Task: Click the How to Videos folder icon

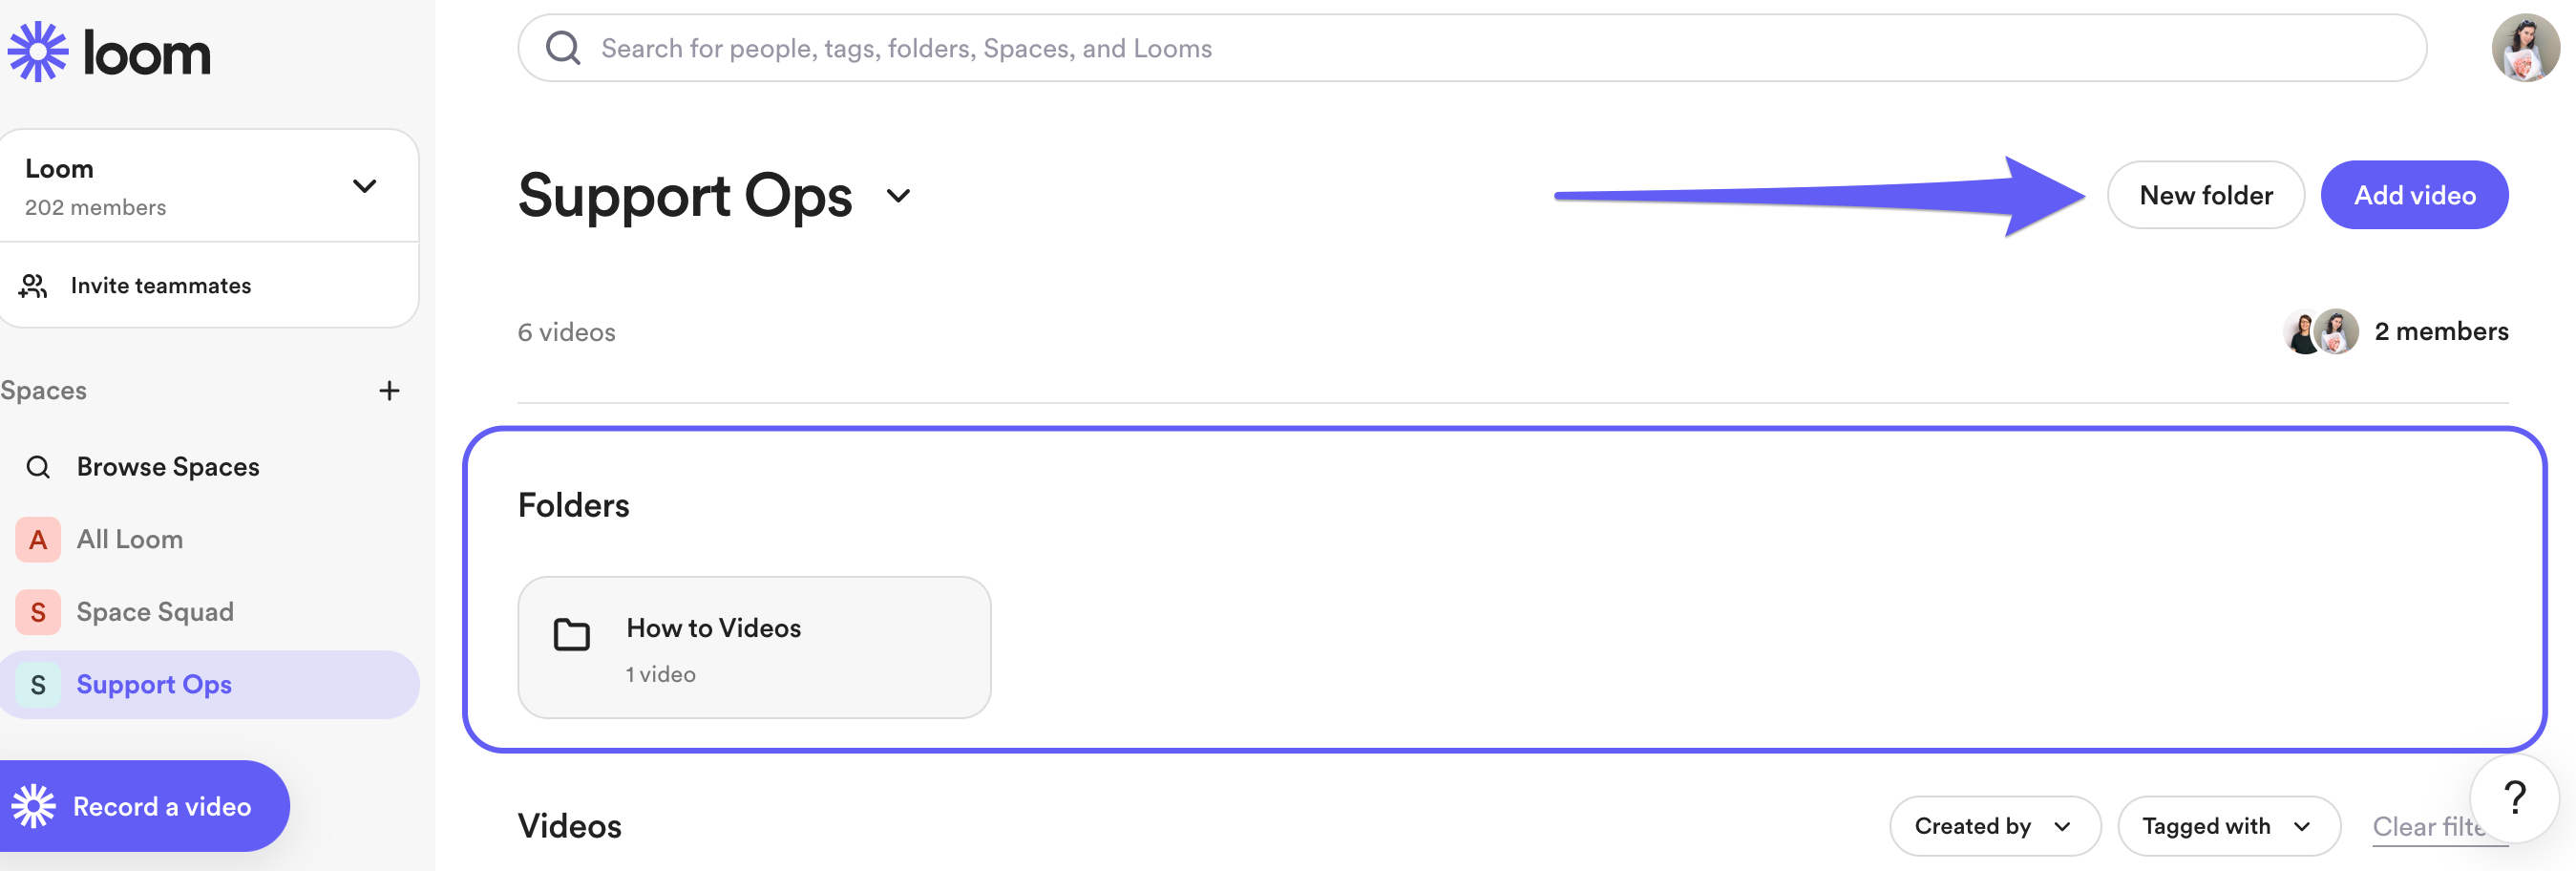Action: (572, 635)
